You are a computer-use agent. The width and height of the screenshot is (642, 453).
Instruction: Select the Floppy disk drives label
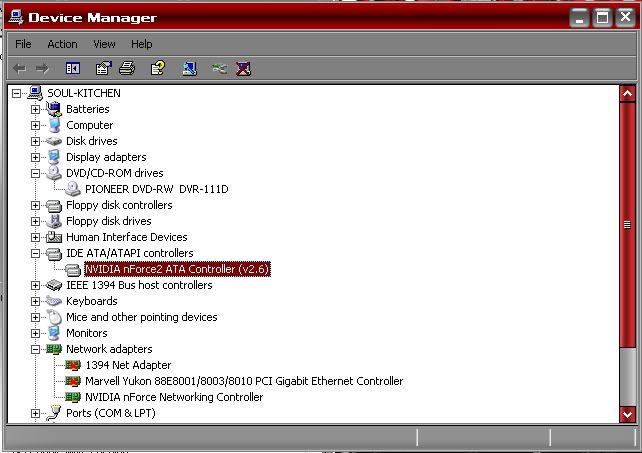click(109, 221)
